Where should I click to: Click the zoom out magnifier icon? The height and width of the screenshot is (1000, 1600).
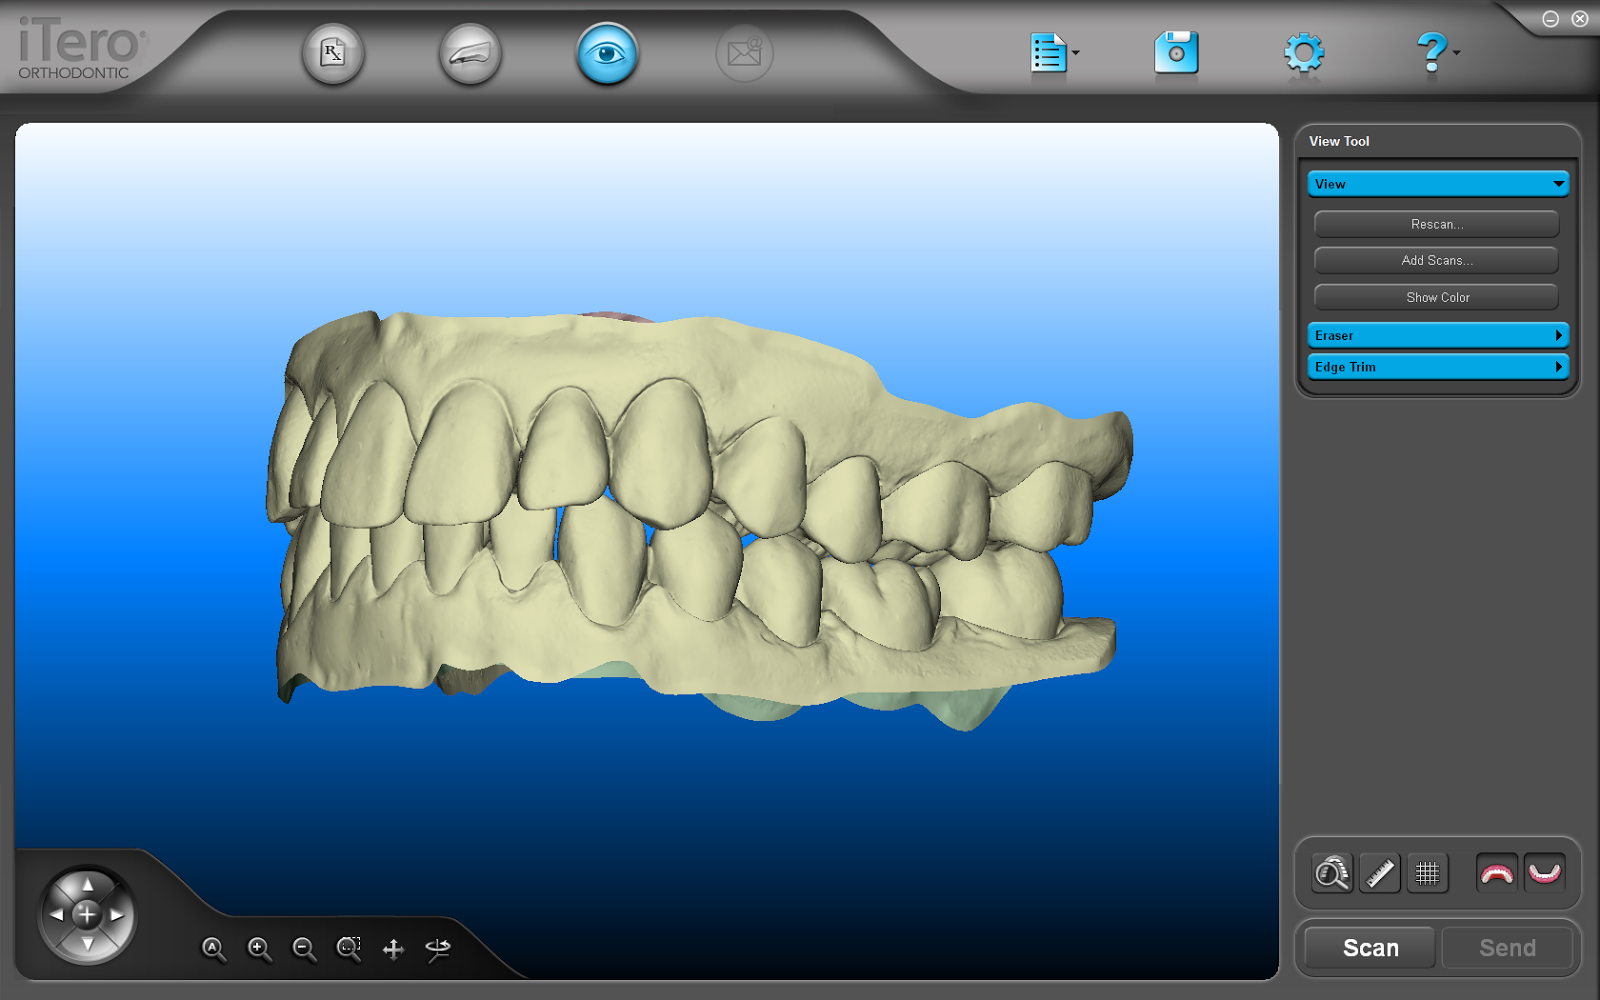(x=304, y=949)
